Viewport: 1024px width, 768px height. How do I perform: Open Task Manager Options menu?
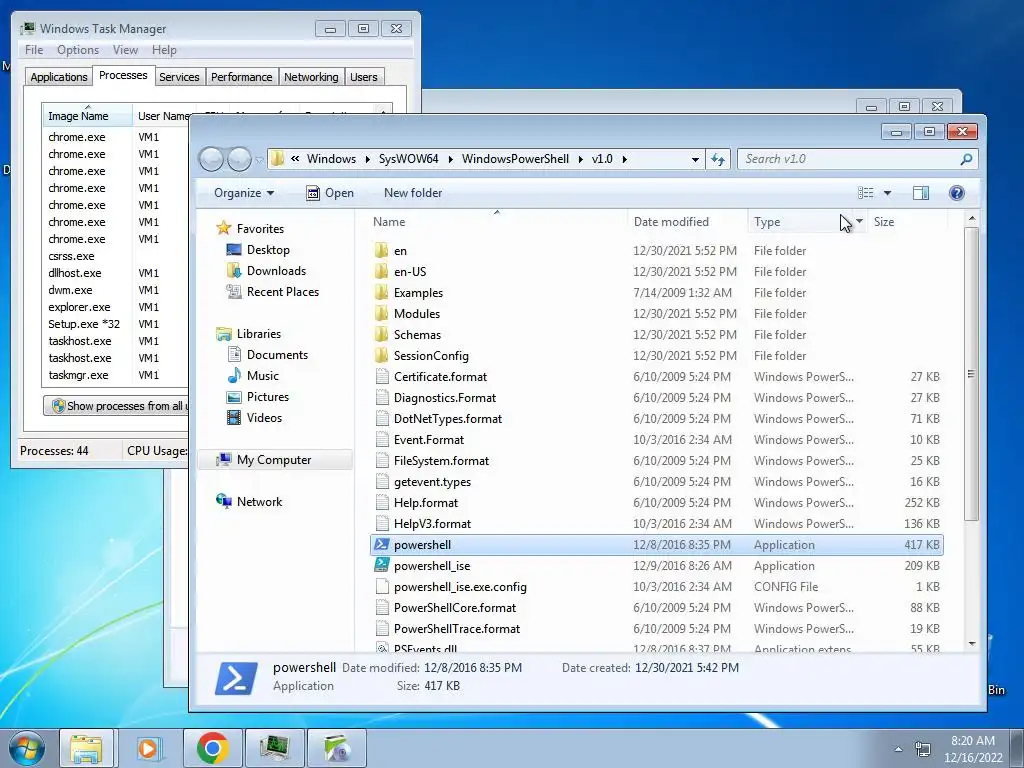[78, 50]
